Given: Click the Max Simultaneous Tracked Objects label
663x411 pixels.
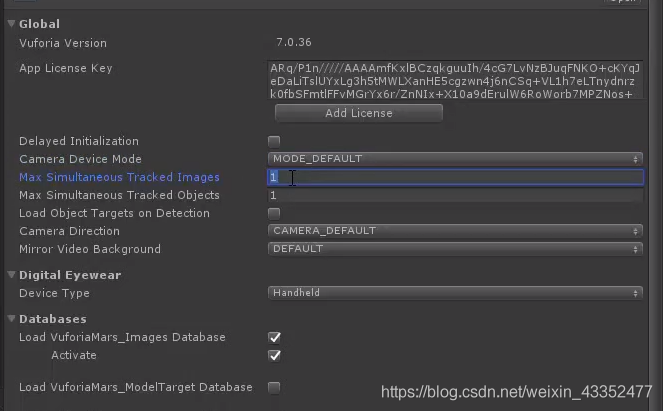Looking at the screenshot, I should pyautogui.click(x=119, y=195).
